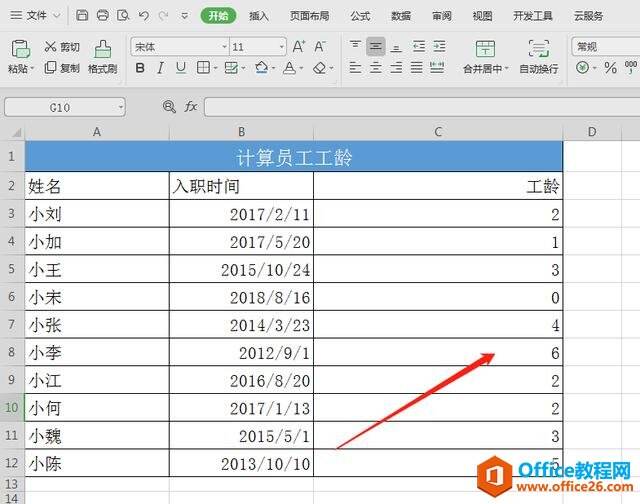Open the 云服务 tab
This screenshot has width=640, height=504.
click(x=588, y=16)
